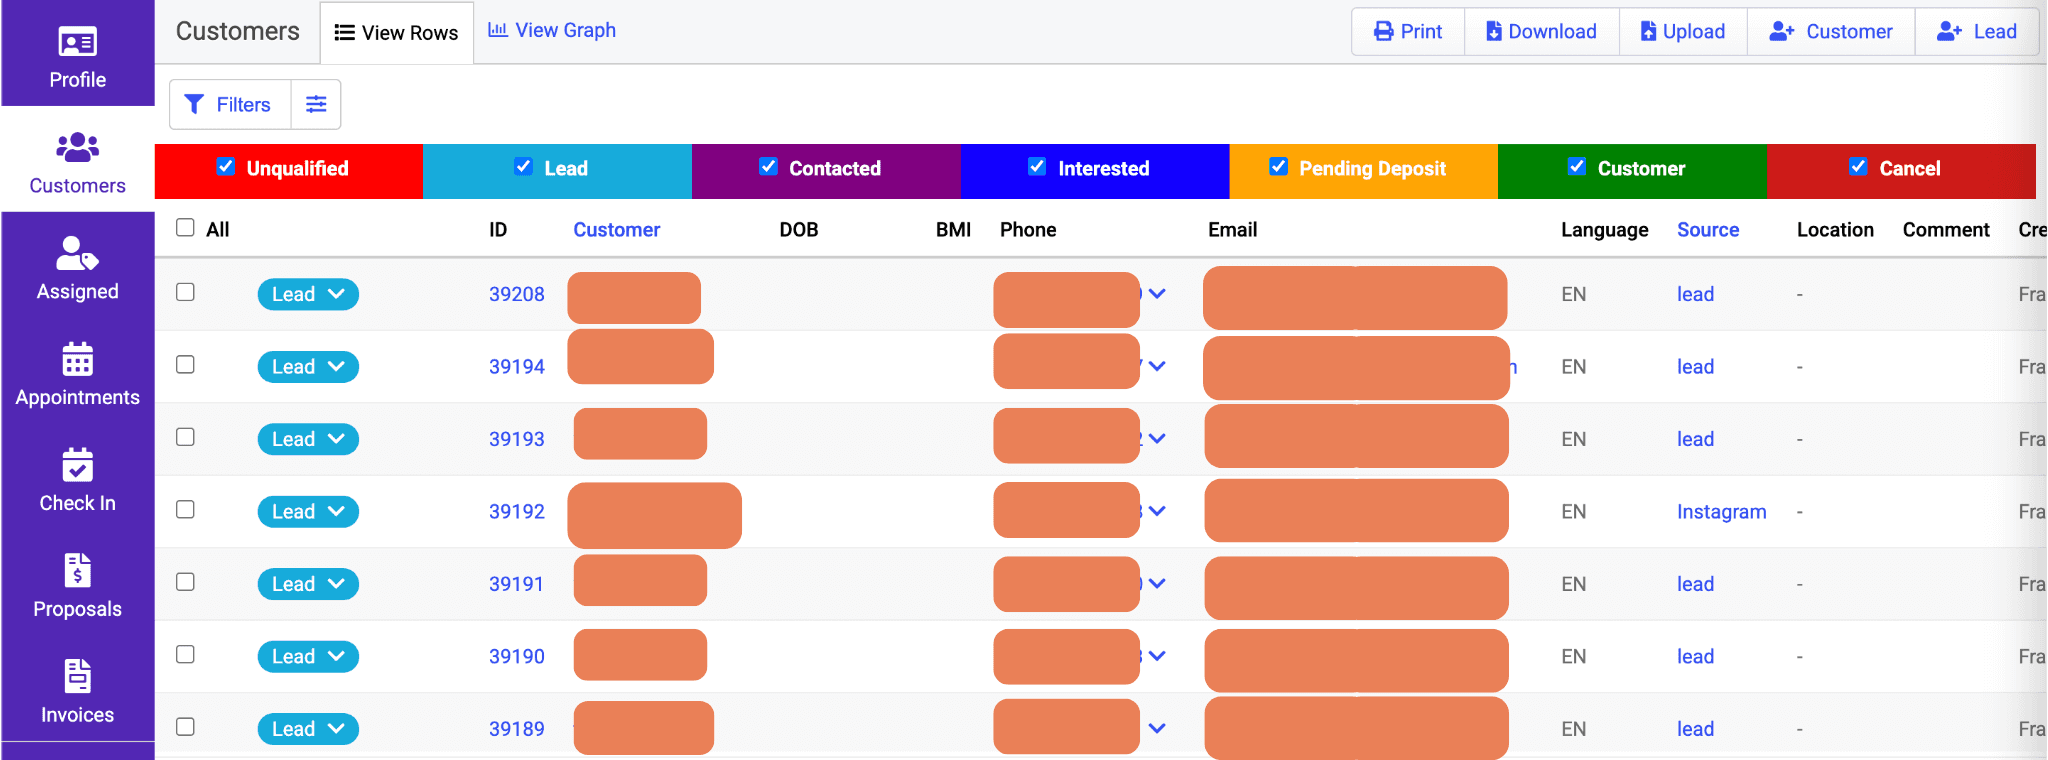Click the Download button

(x=1541, y=32)
